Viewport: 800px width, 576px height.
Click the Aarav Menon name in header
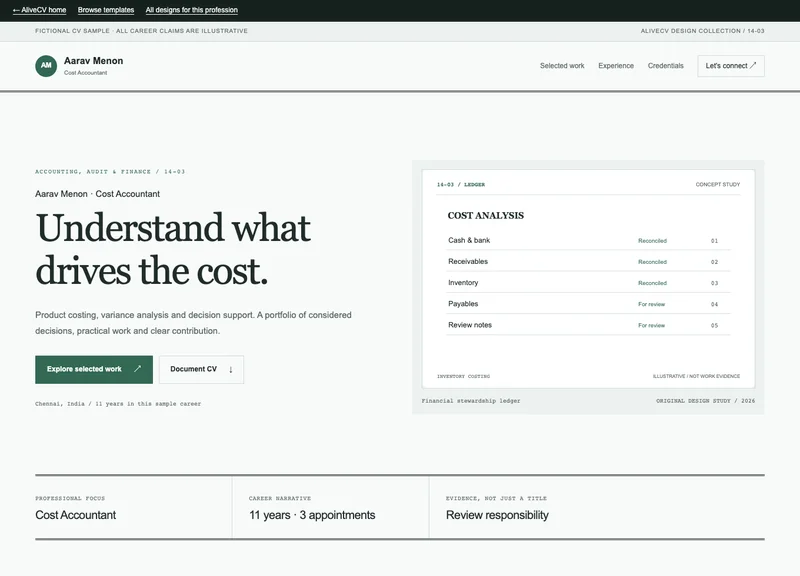coord(93,61)
